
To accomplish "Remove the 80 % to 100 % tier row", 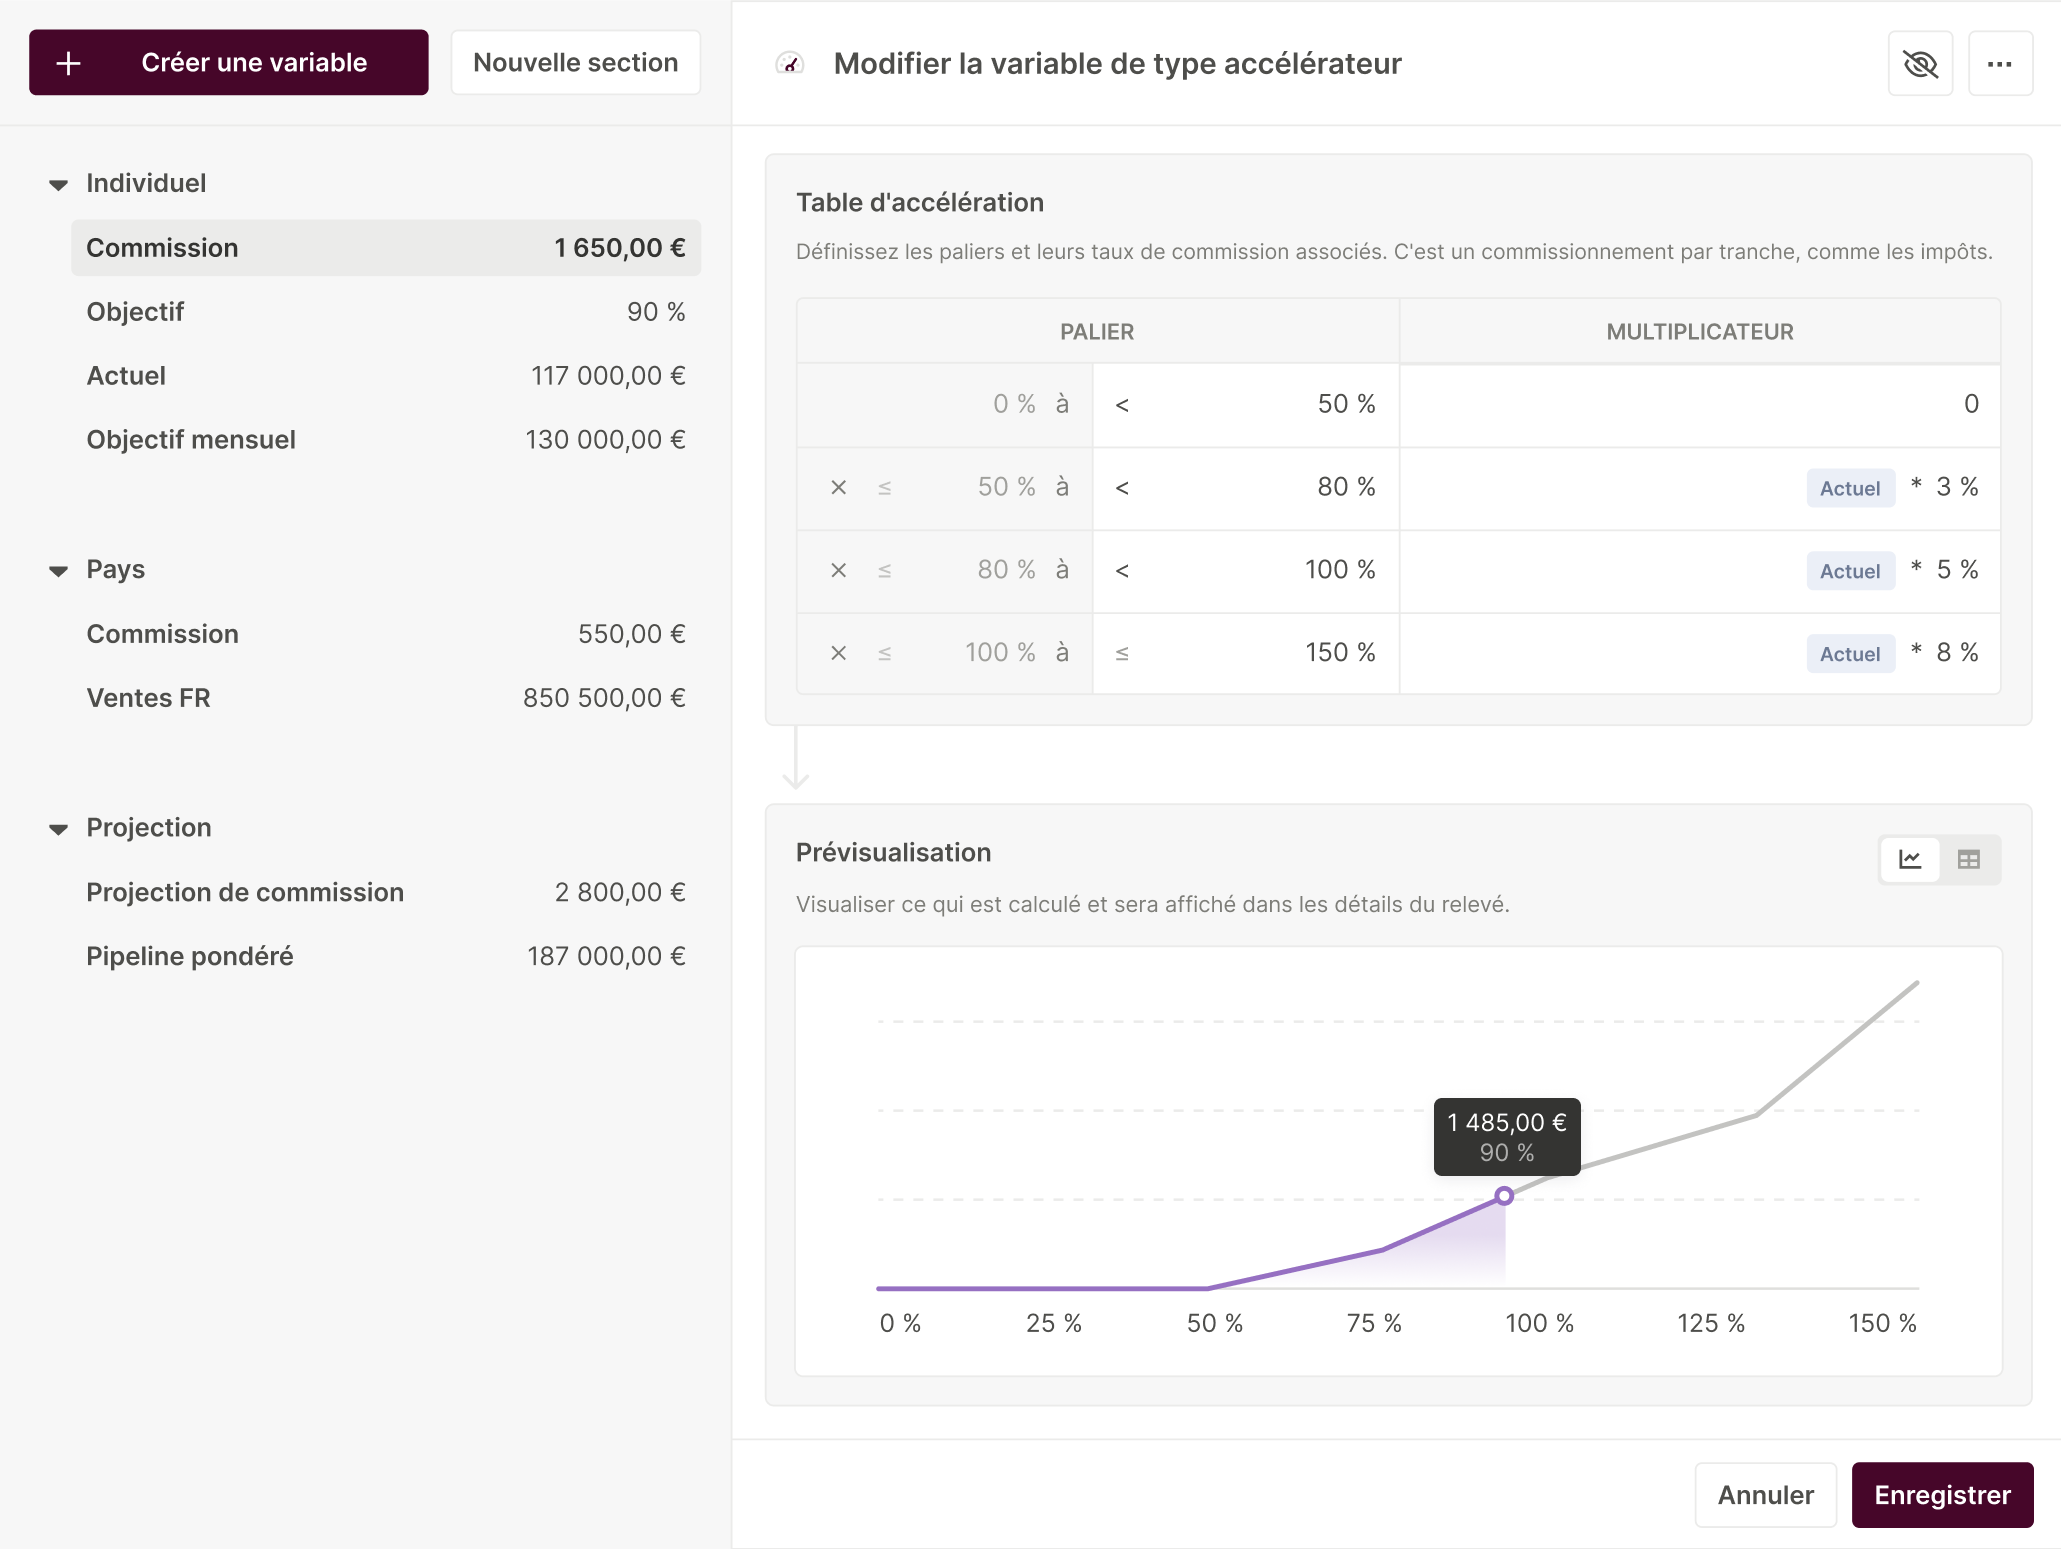I will pos(838,571).
